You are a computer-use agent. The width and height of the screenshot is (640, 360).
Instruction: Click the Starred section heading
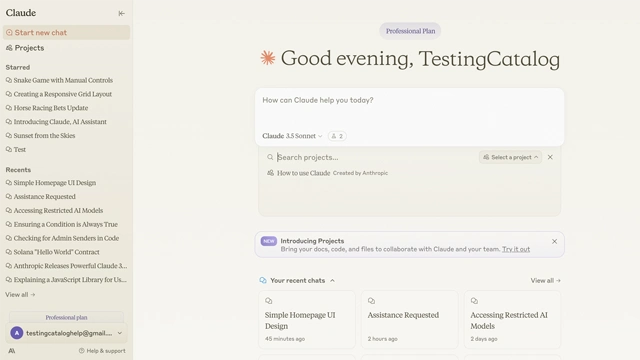(18, 67)
